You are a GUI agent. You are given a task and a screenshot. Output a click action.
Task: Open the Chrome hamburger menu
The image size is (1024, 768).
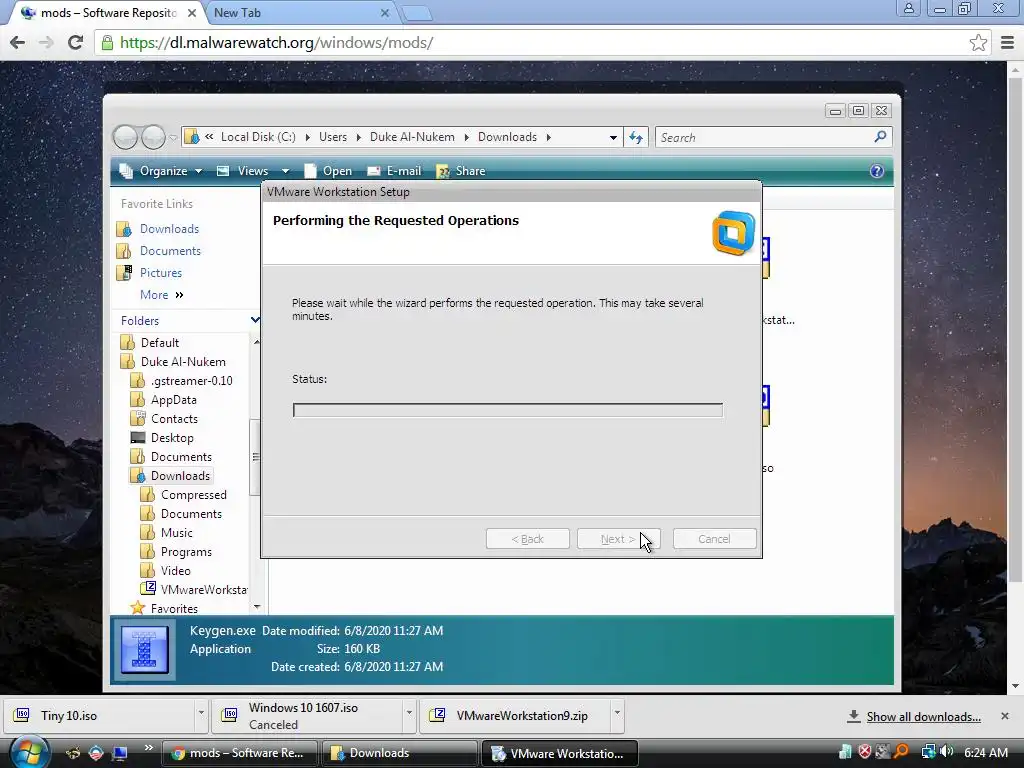[x=1007, y=43]
